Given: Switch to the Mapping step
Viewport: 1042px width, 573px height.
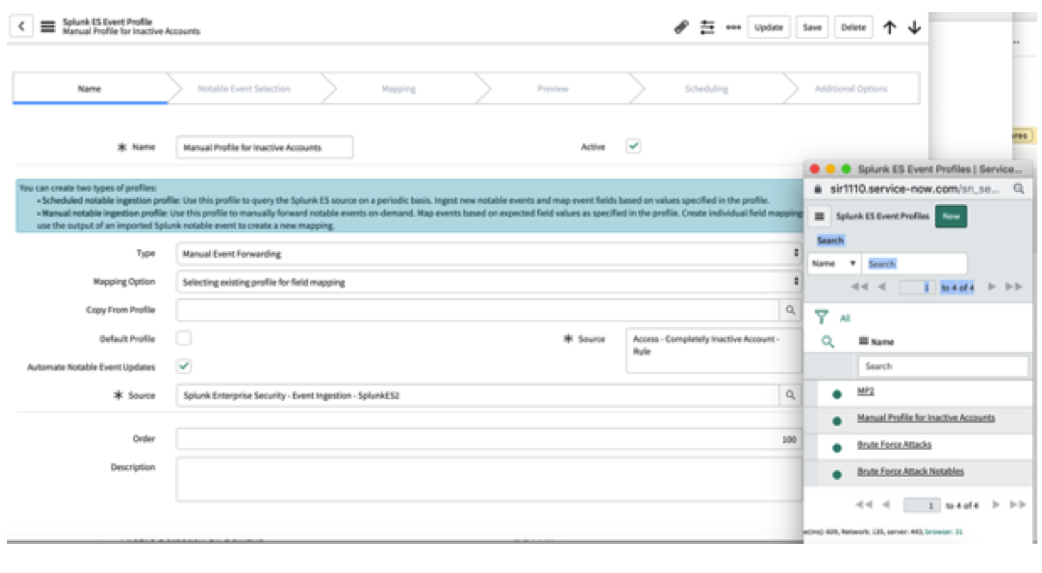Looking at the screenshot, I should pos(399,88).
